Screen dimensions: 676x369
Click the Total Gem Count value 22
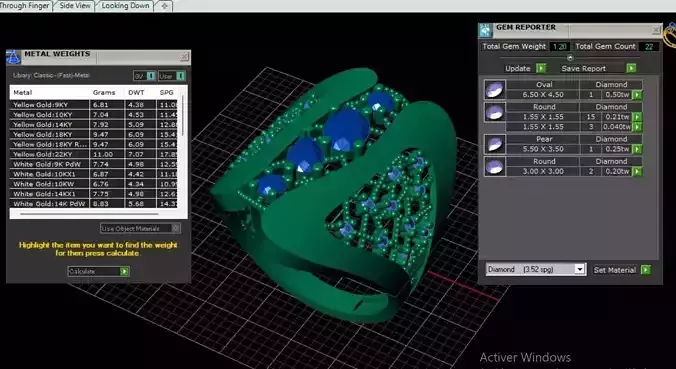click(649, 47)
